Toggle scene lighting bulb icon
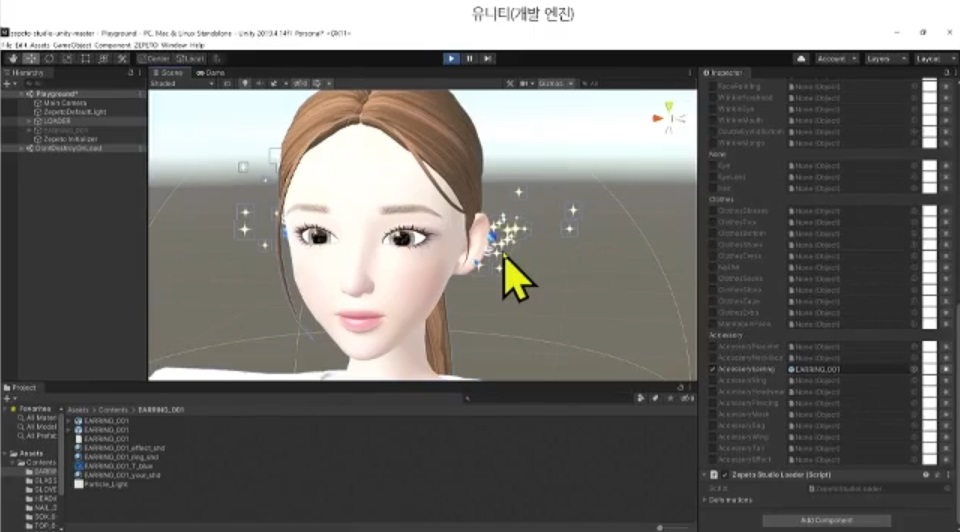The height and width of the screenshot is (532, 960). point(244,83)
